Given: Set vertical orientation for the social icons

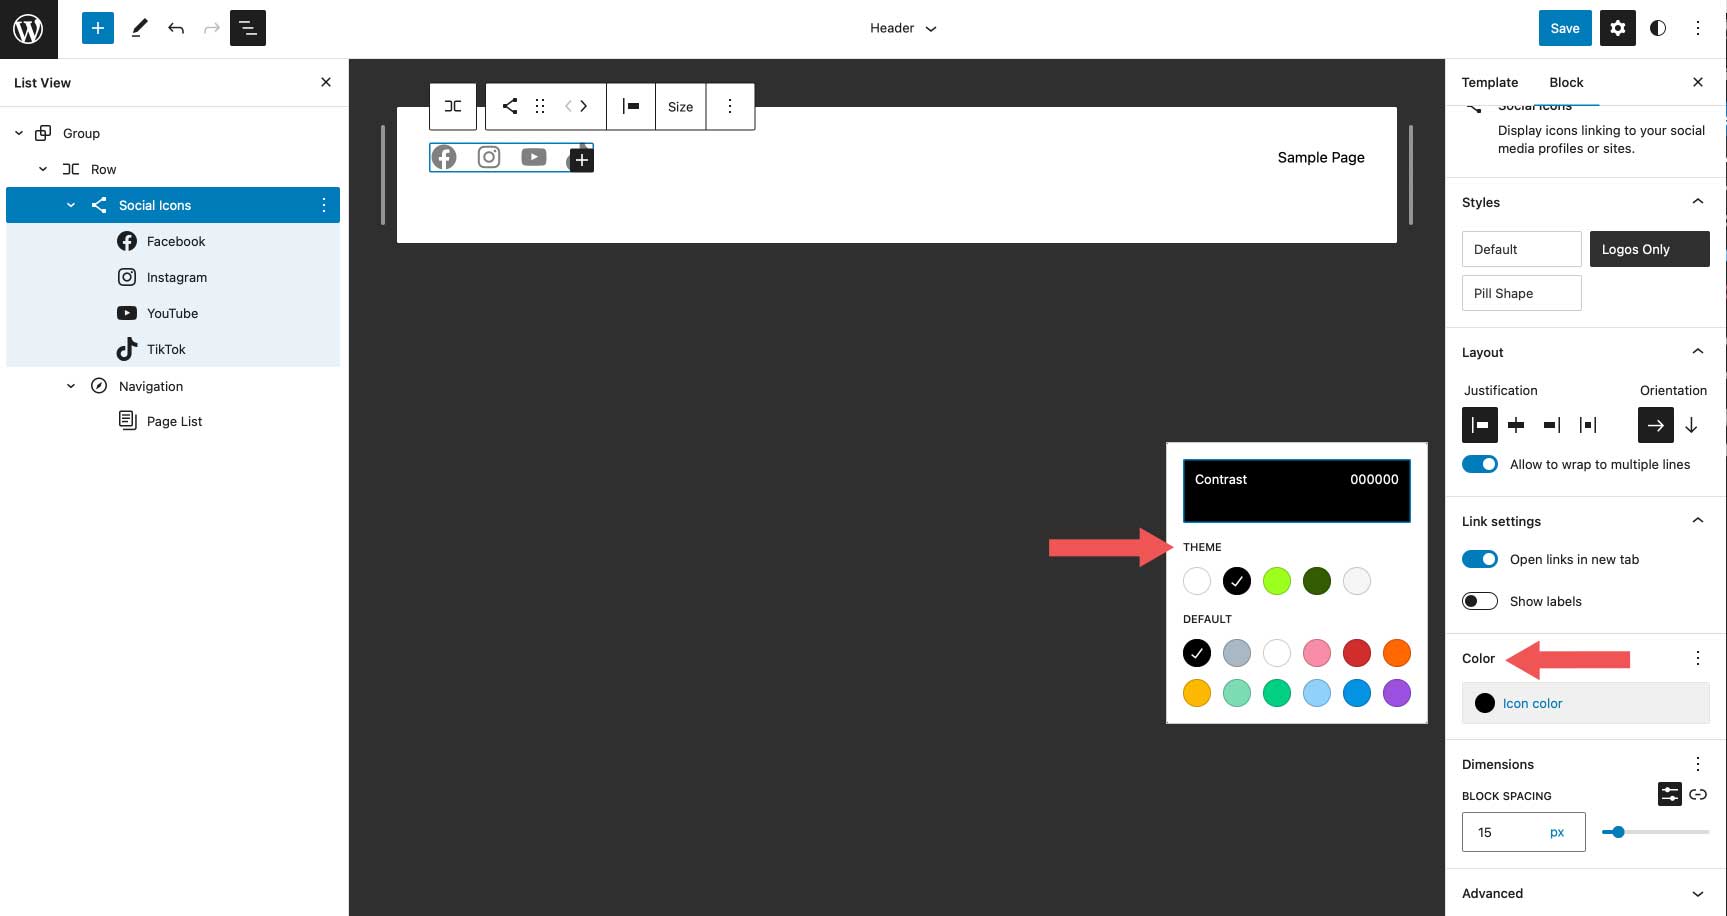Looking at the screenshot, I should (x=1691, y=425).
